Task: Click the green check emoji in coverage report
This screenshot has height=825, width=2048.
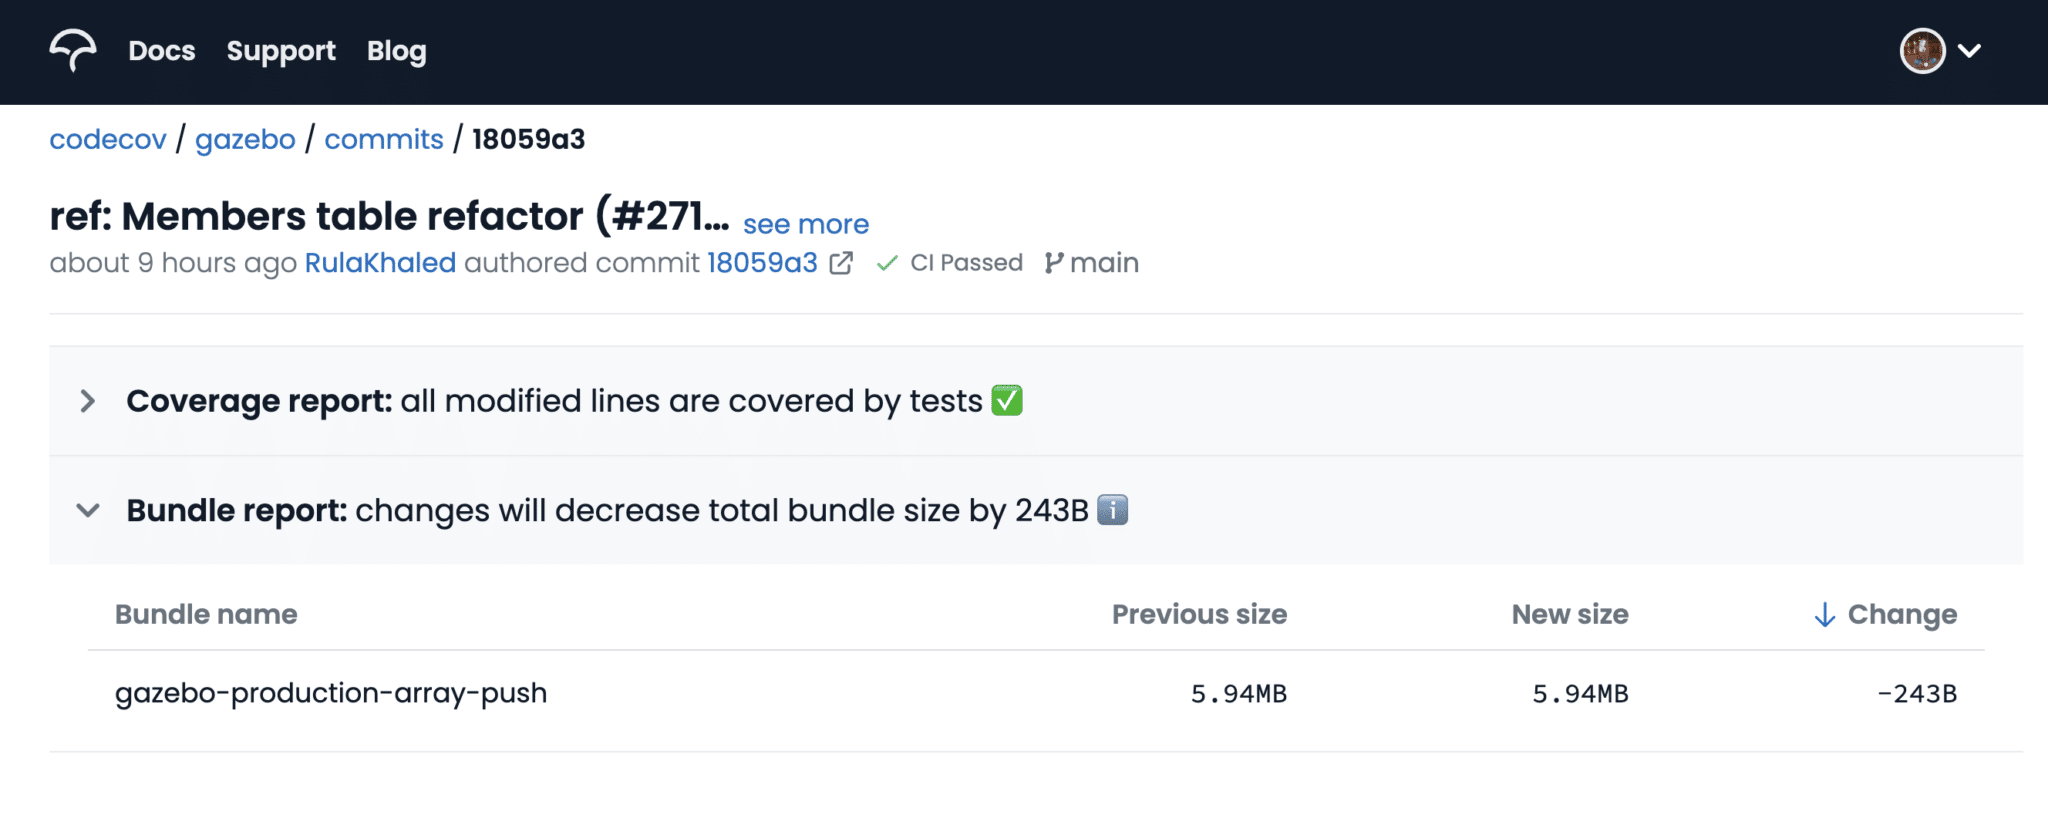Action: pyautogui.click(x=1007, y=400)
